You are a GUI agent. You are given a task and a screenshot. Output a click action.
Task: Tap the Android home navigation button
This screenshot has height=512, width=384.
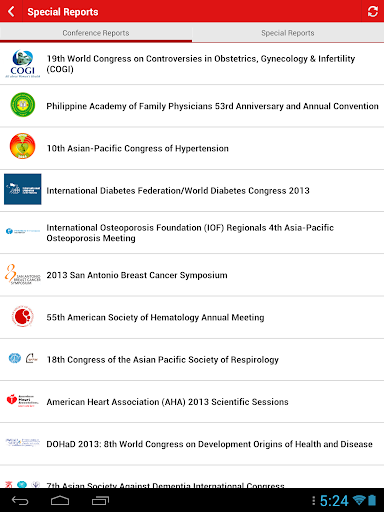pos(60,500)
